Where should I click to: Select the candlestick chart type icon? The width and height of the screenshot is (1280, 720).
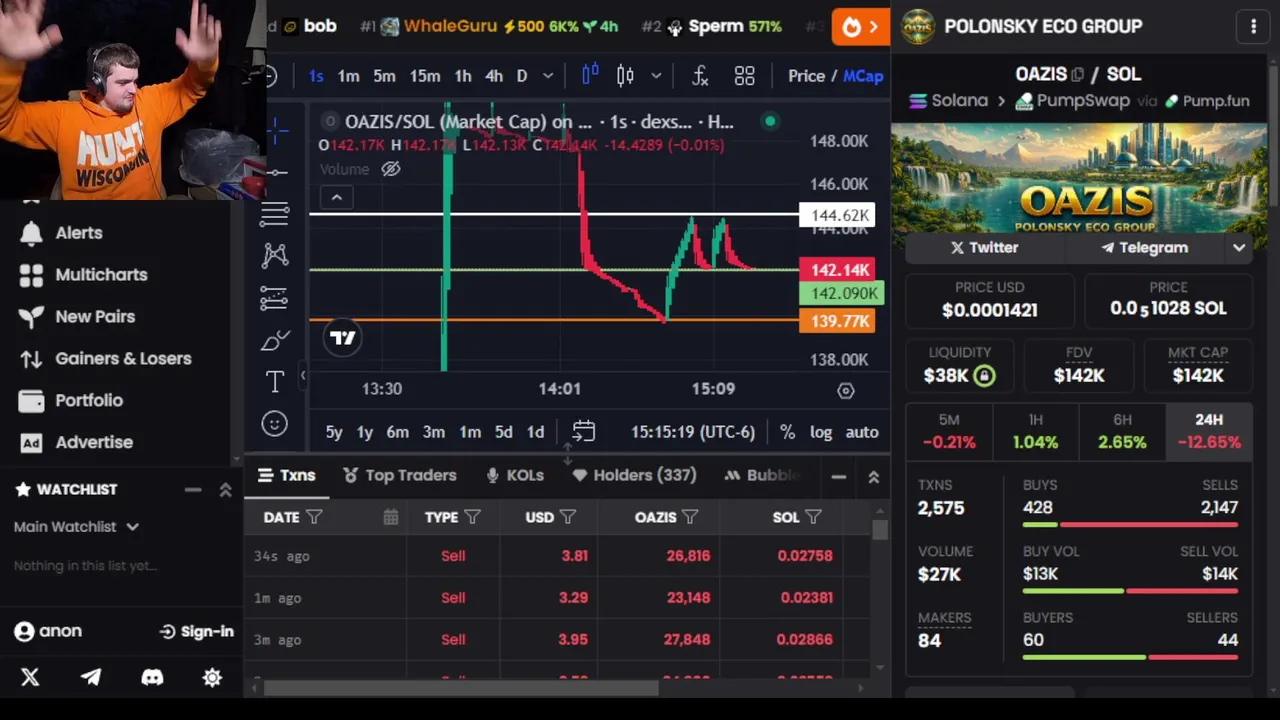(x=625, y=76)
